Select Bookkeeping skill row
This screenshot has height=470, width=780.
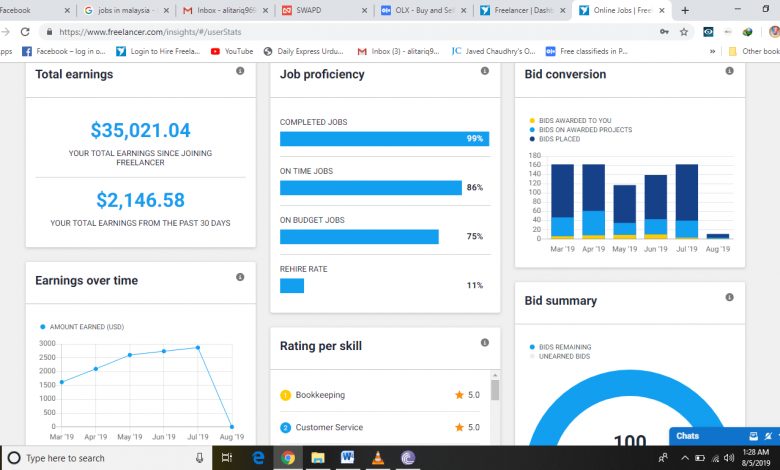coord(380,395)
